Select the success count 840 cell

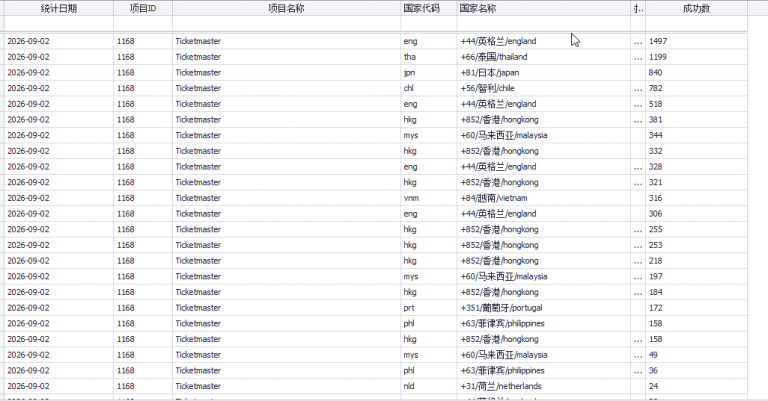(696, 72)
